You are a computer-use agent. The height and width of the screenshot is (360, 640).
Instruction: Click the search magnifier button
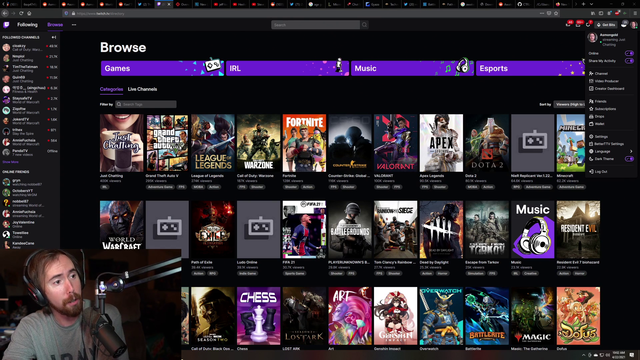tap(364, 25)
